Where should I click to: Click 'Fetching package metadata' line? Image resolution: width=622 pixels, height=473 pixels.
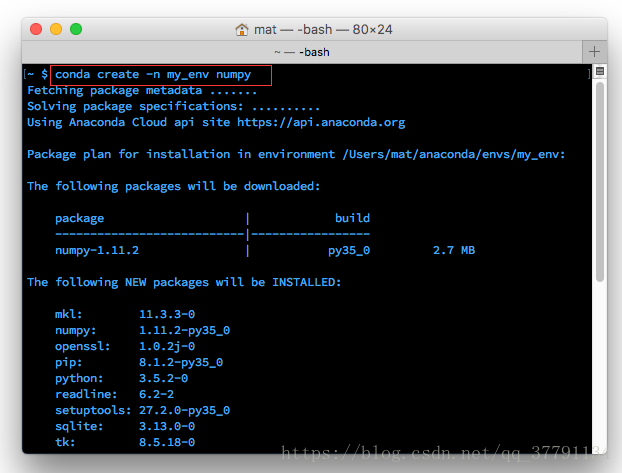coord(142,90)
